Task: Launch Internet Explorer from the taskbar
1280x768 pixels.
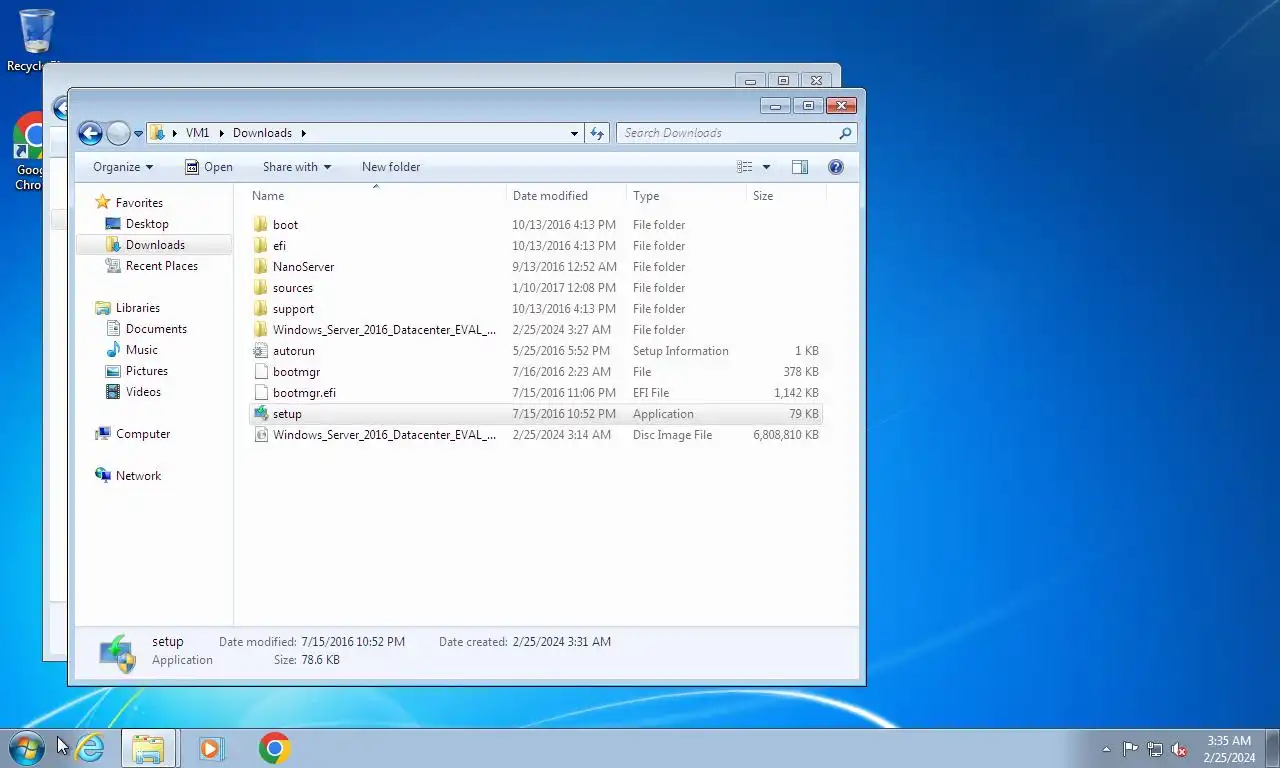Action: [x=90, y=748]
